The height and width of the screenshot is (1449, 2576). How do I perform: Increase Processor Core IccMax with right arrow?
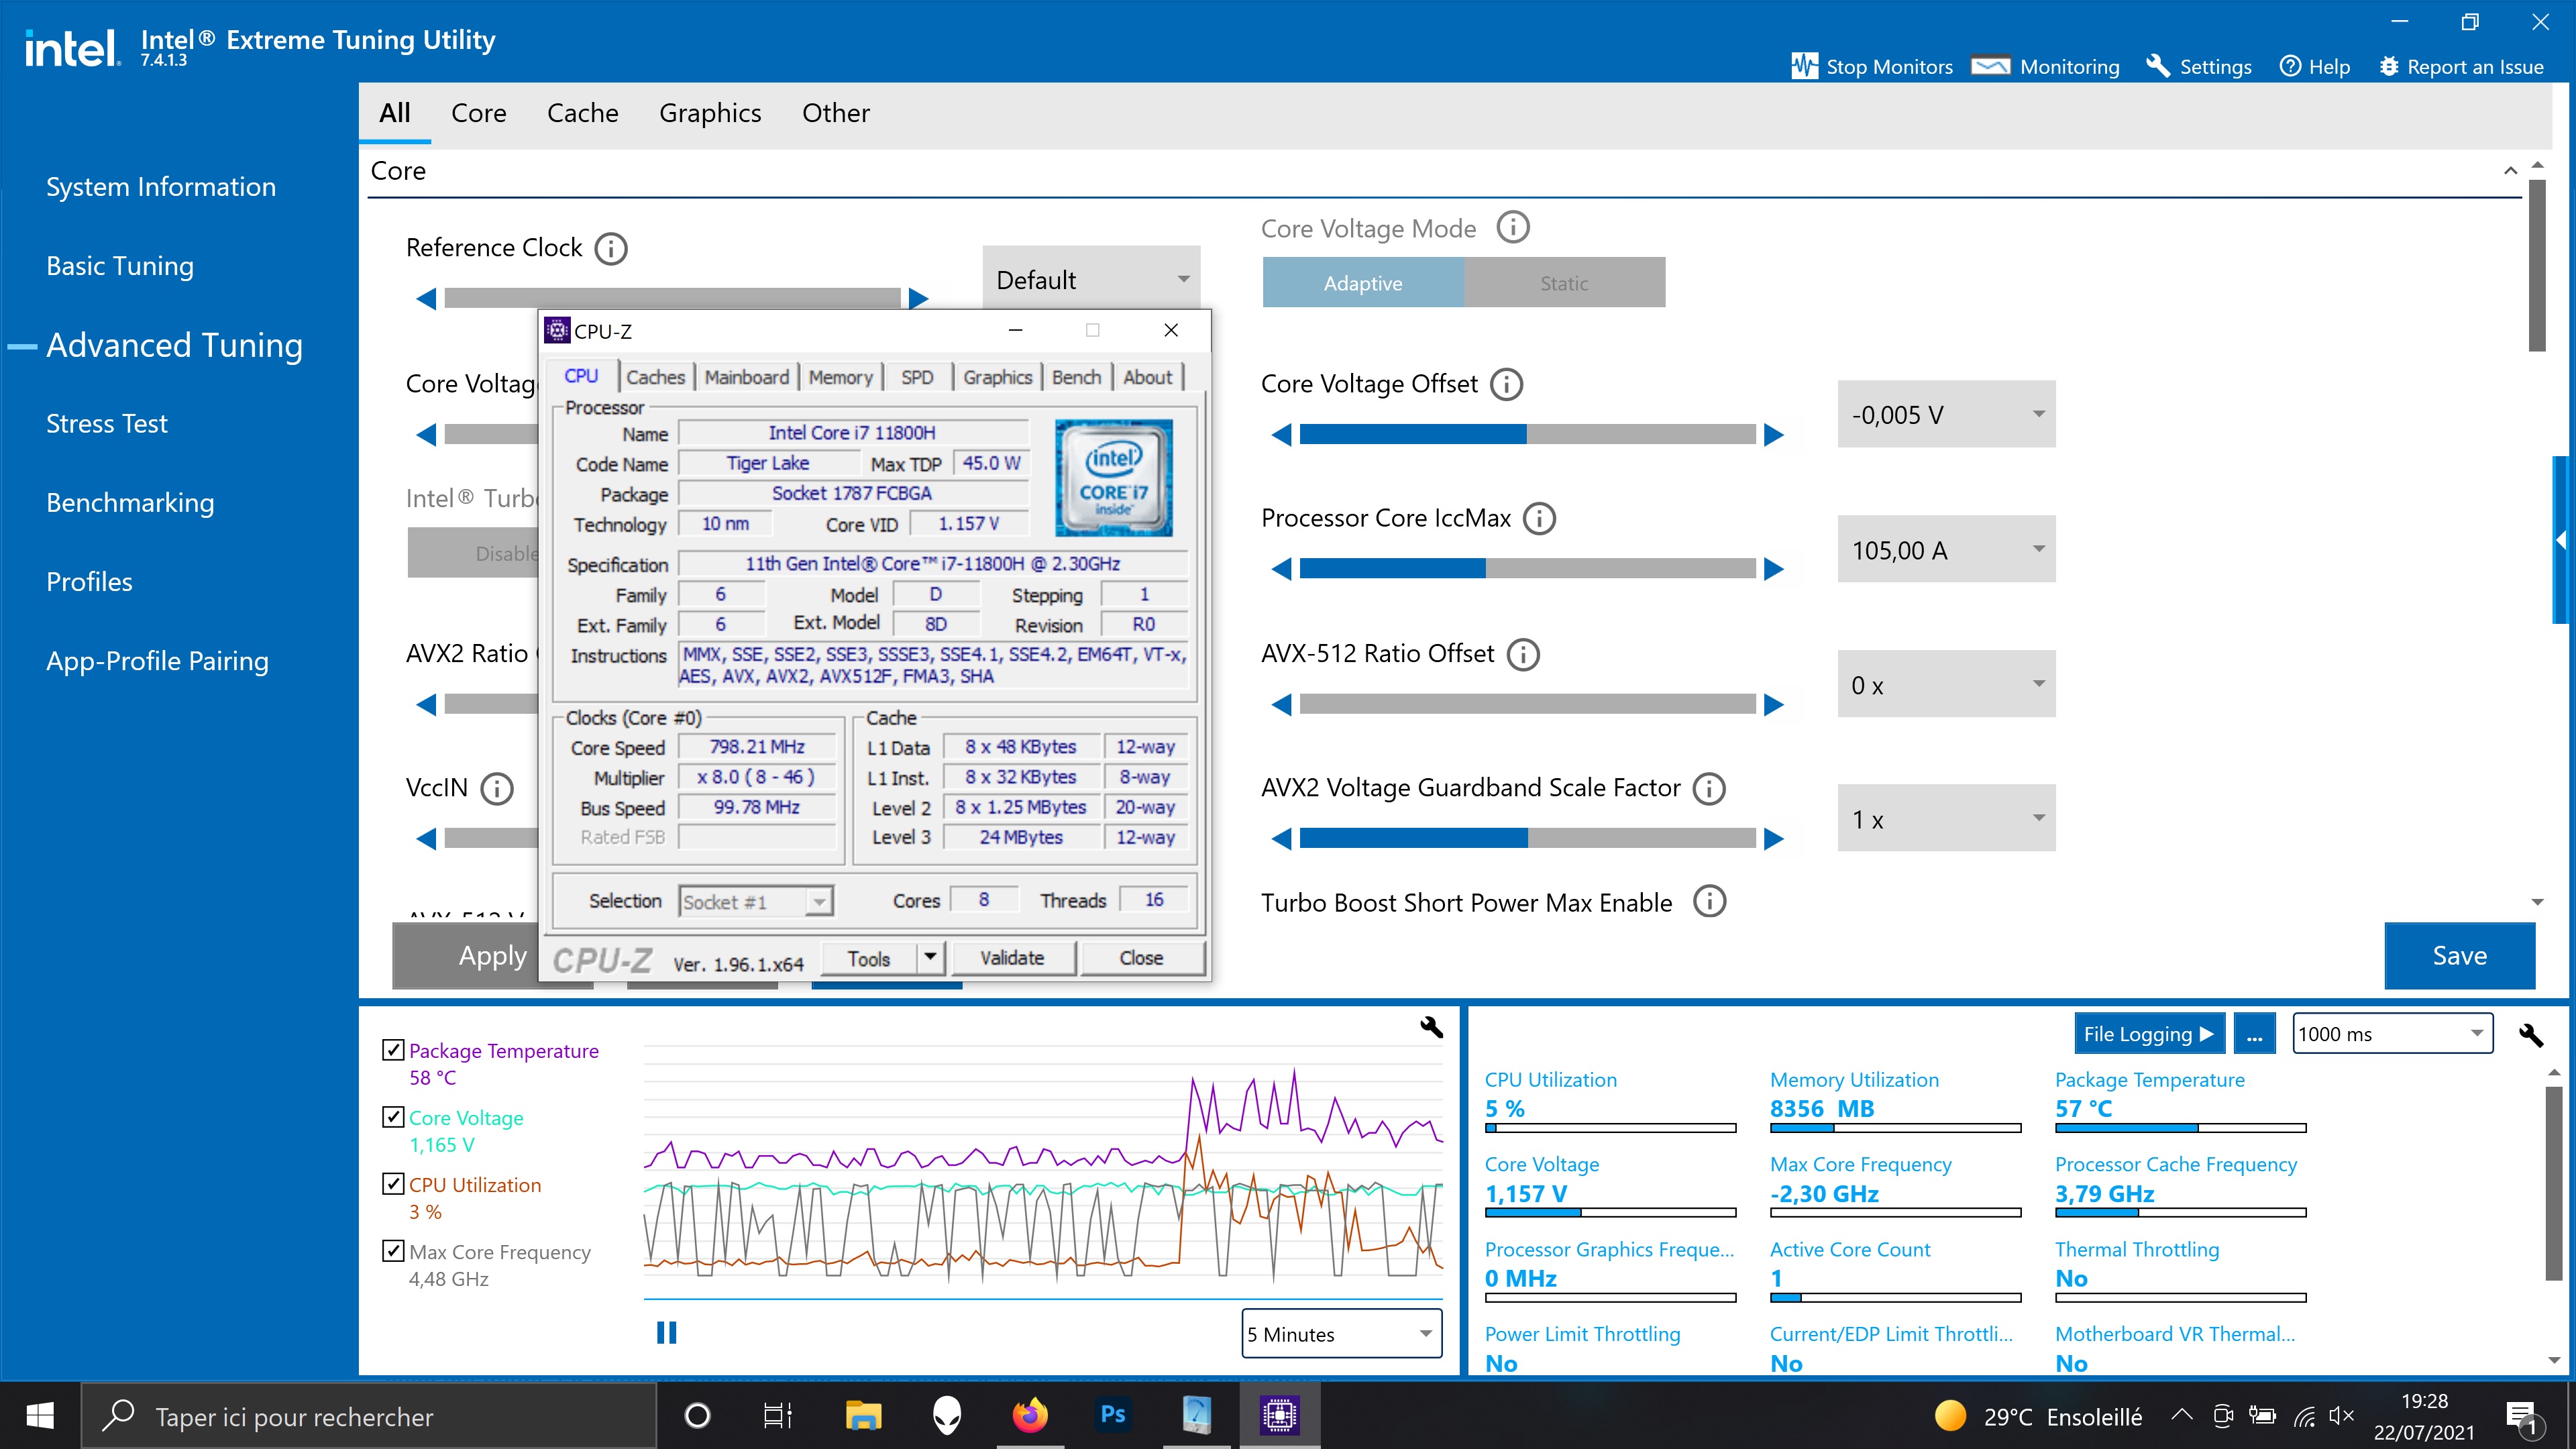(1773, 569)
